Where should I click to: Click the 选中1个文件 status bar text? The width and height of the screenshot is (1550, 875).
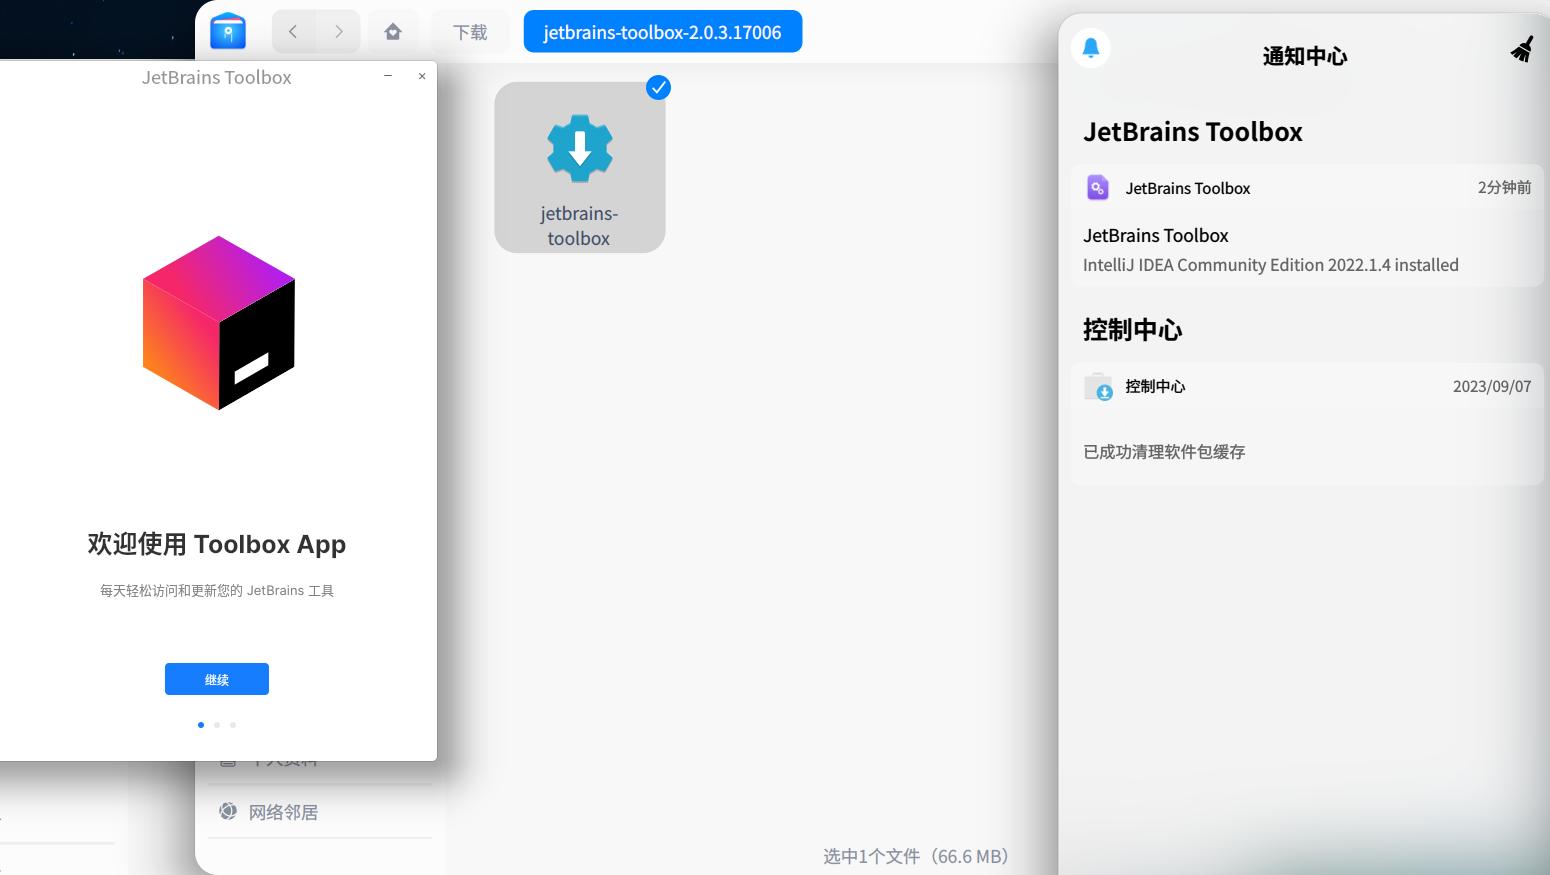[x=919, y=856]
